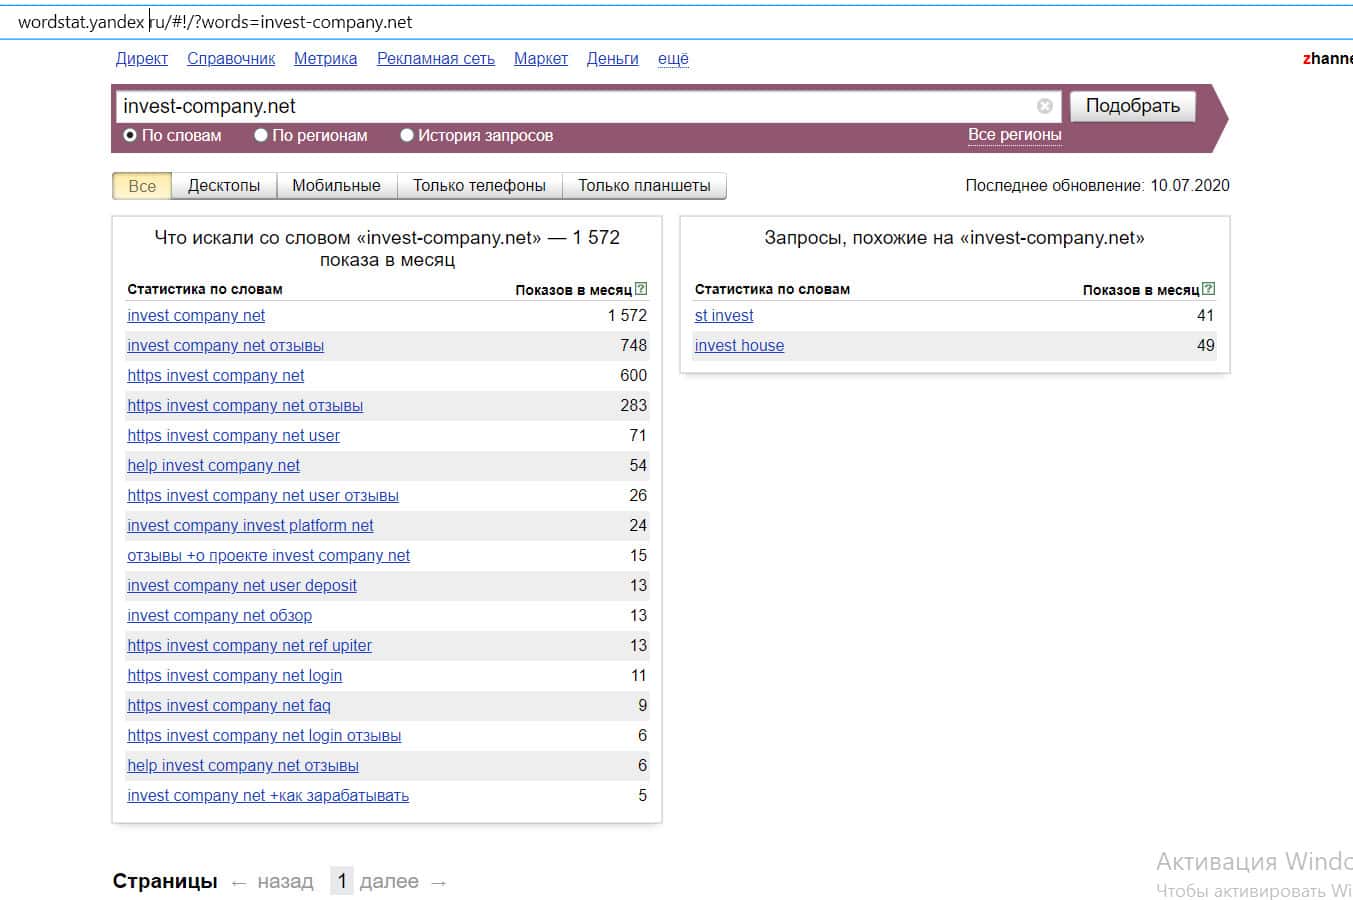Switch to the 'Мобильные' tab
1353x900 pixels.
[x=336, y=186]
